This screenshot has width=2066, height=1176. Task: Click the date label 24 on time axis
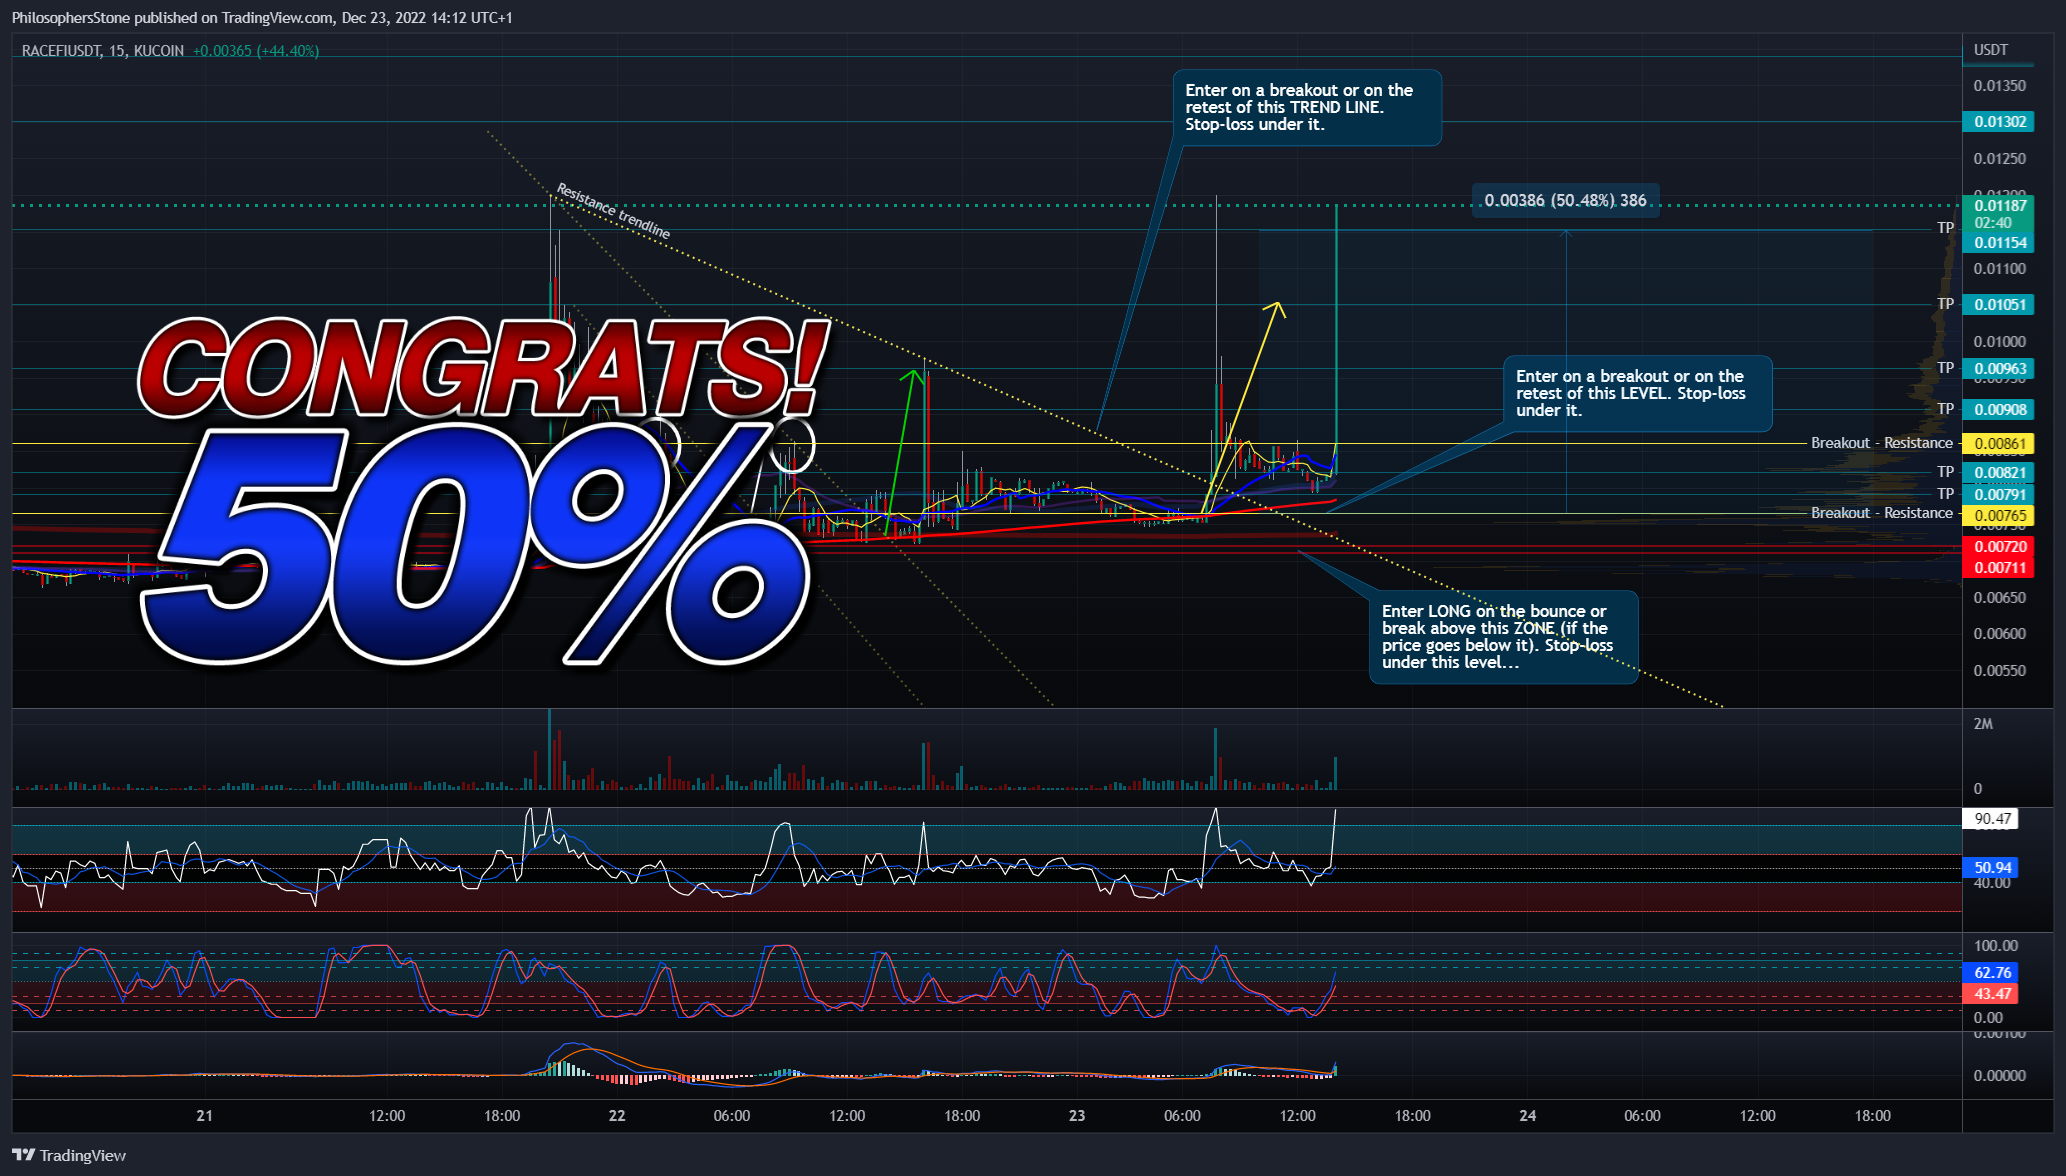(1528, 1116)
